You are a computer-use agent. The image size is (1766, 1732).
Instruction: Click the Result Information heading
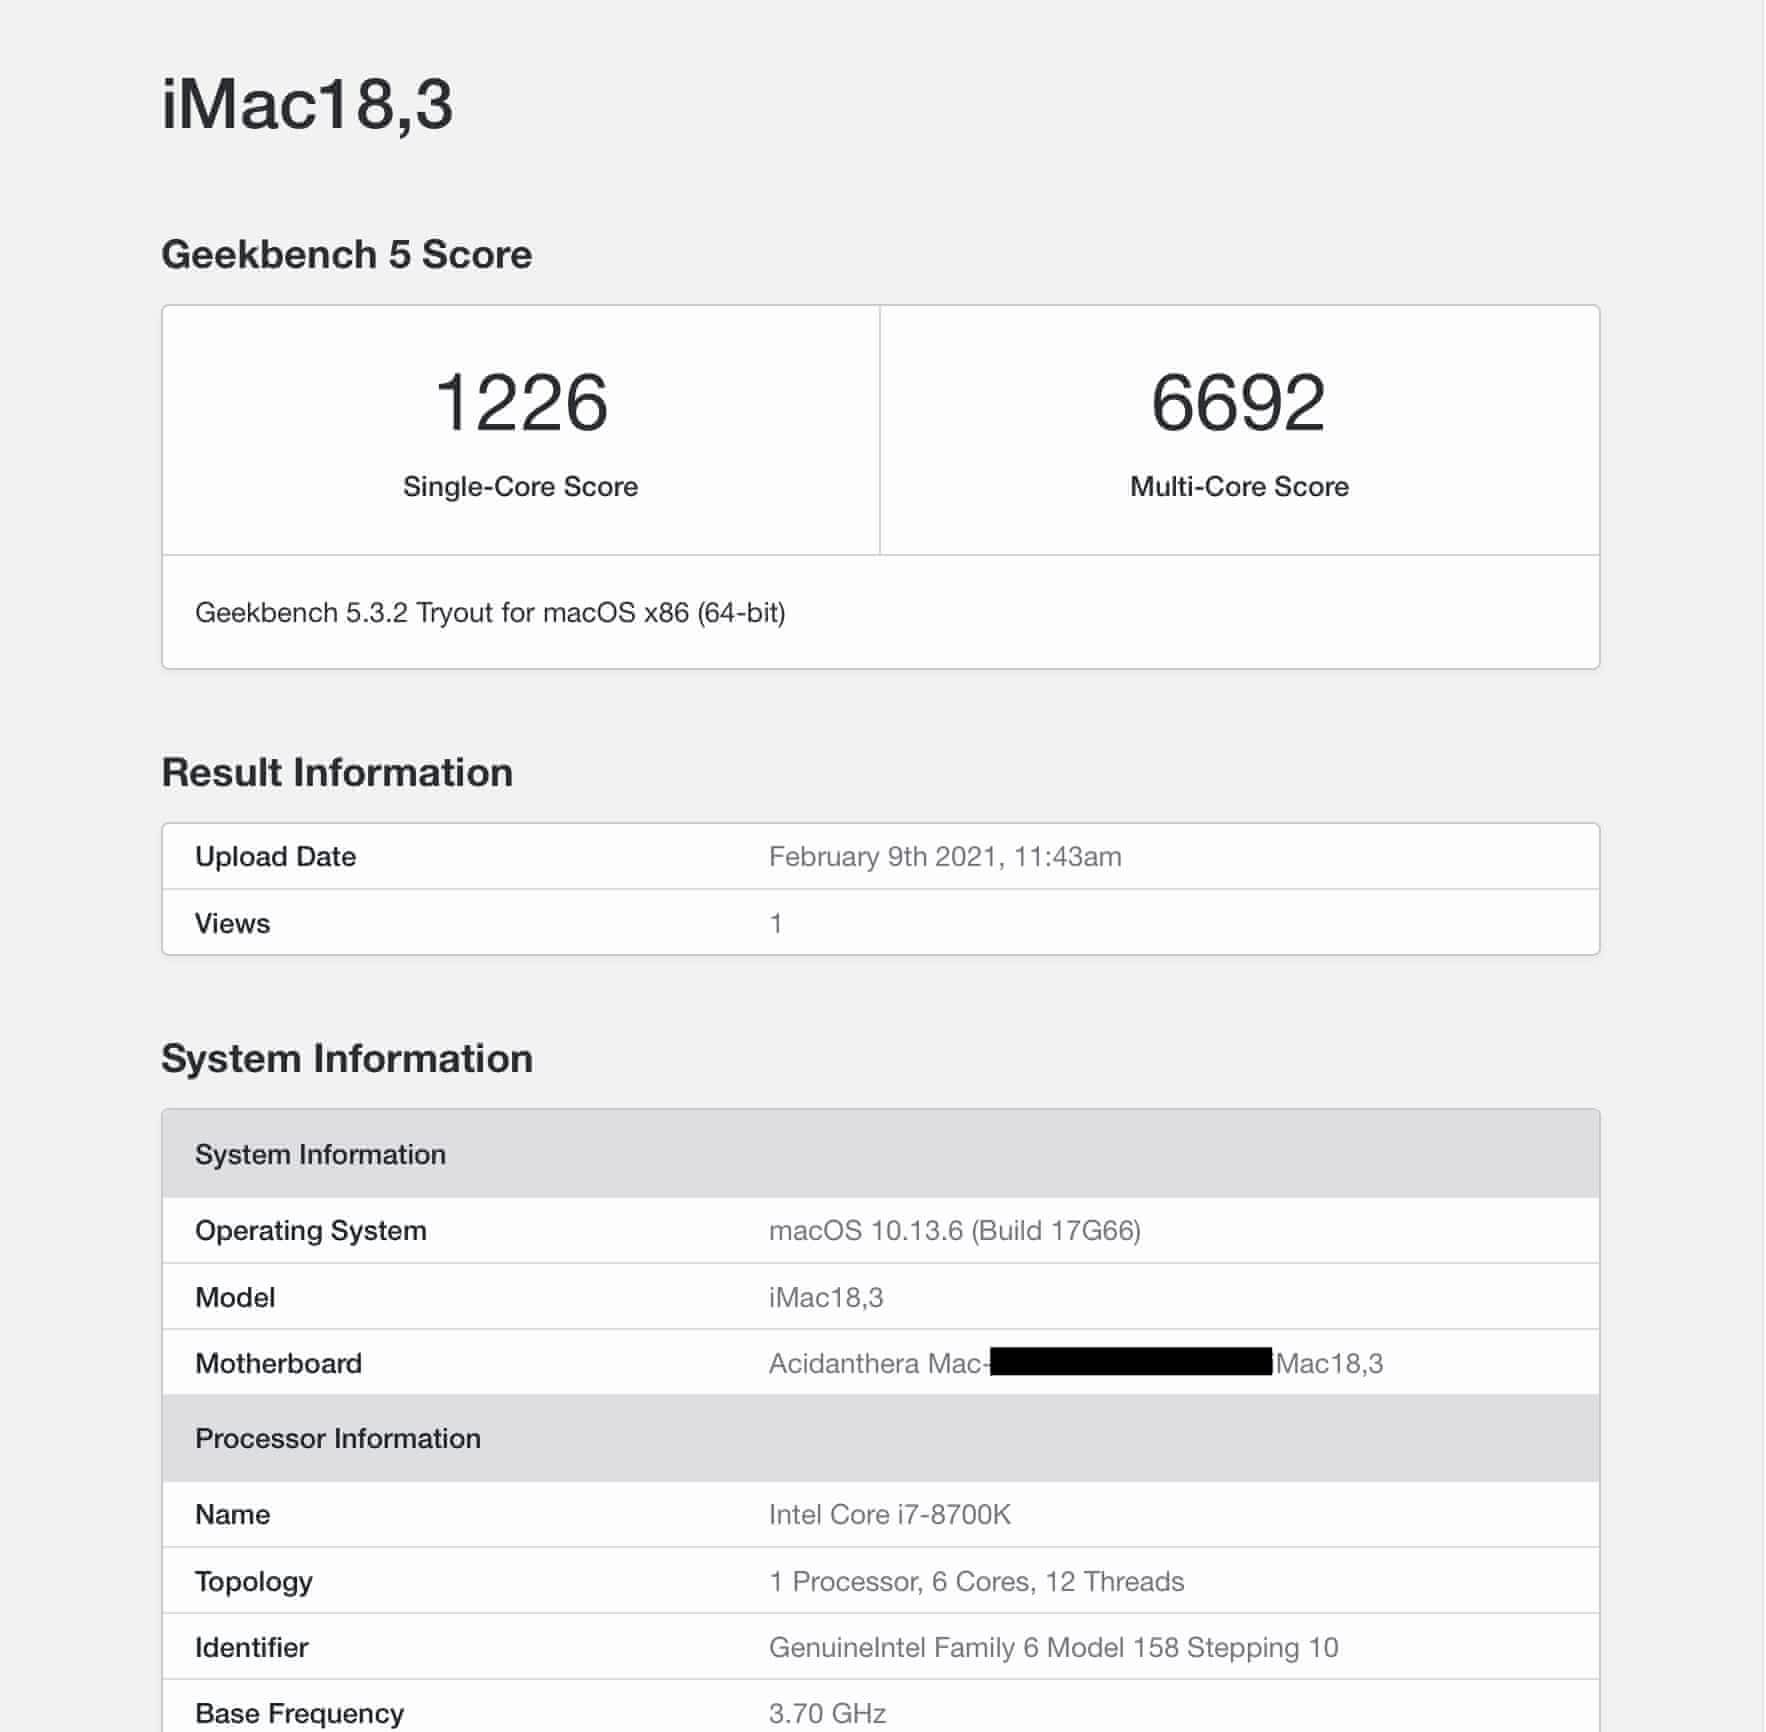coord(337,773)
